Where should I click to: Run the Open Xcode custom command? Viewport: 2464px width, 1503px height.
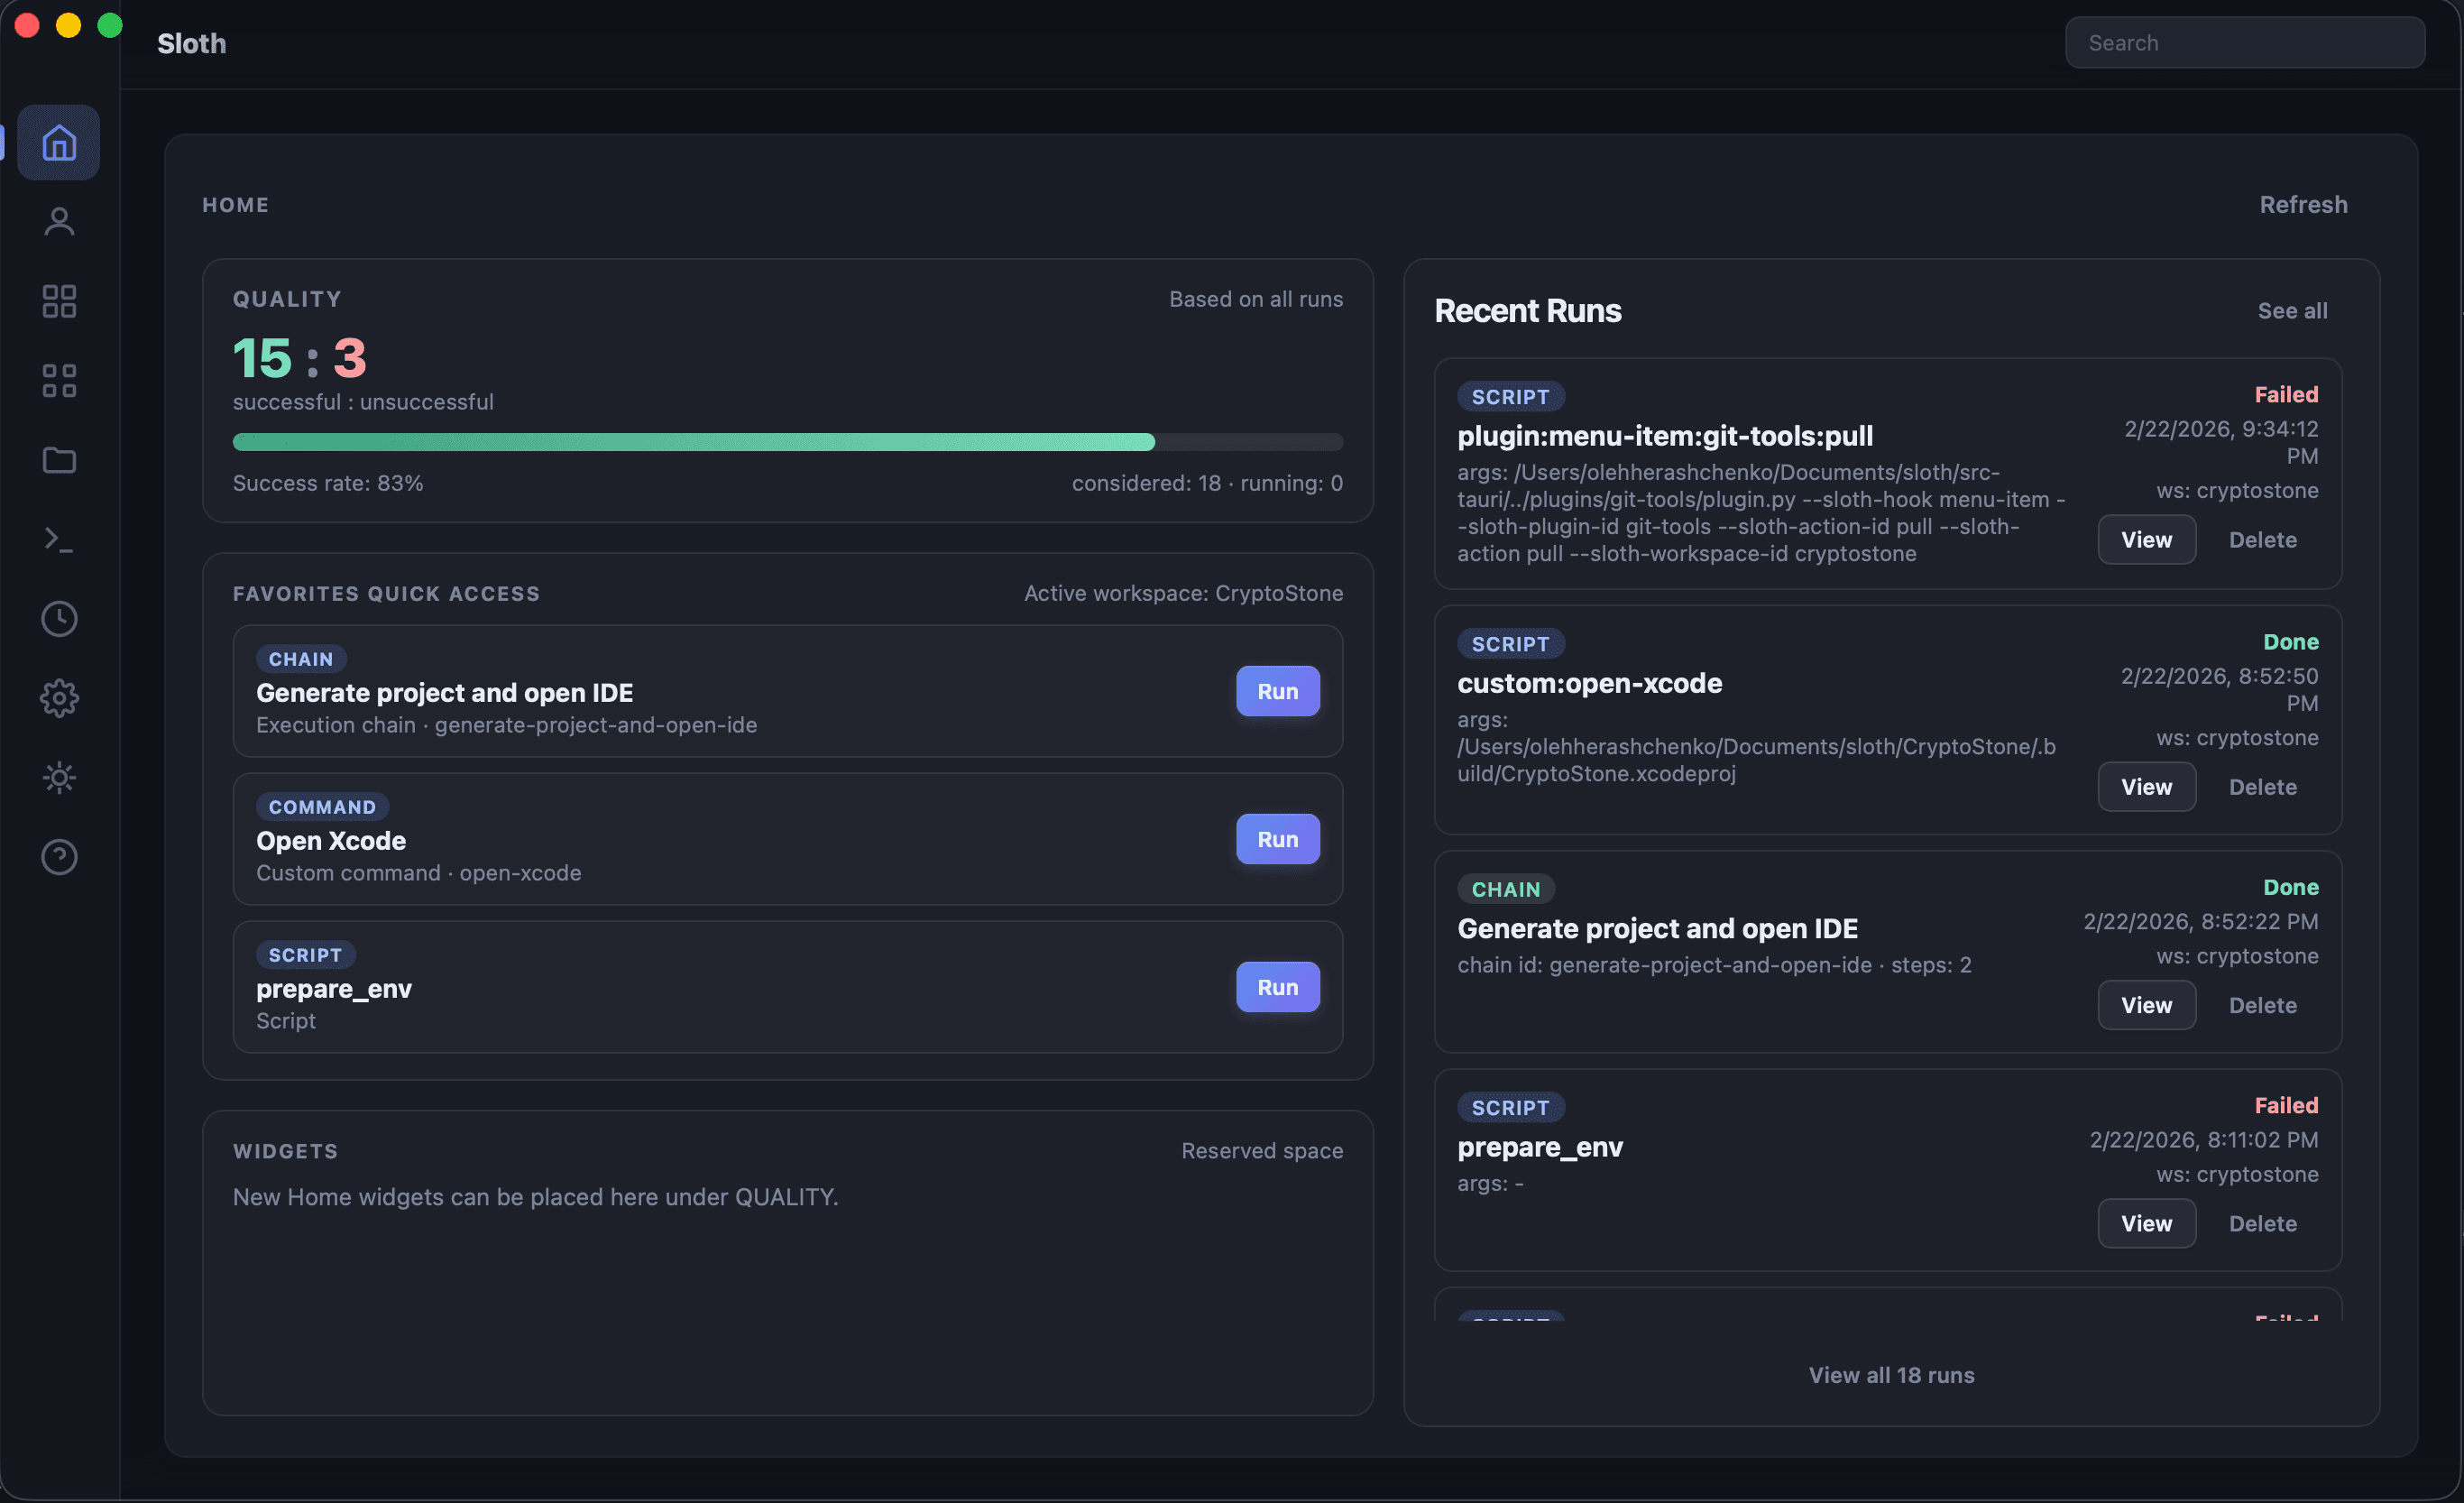1277,839
